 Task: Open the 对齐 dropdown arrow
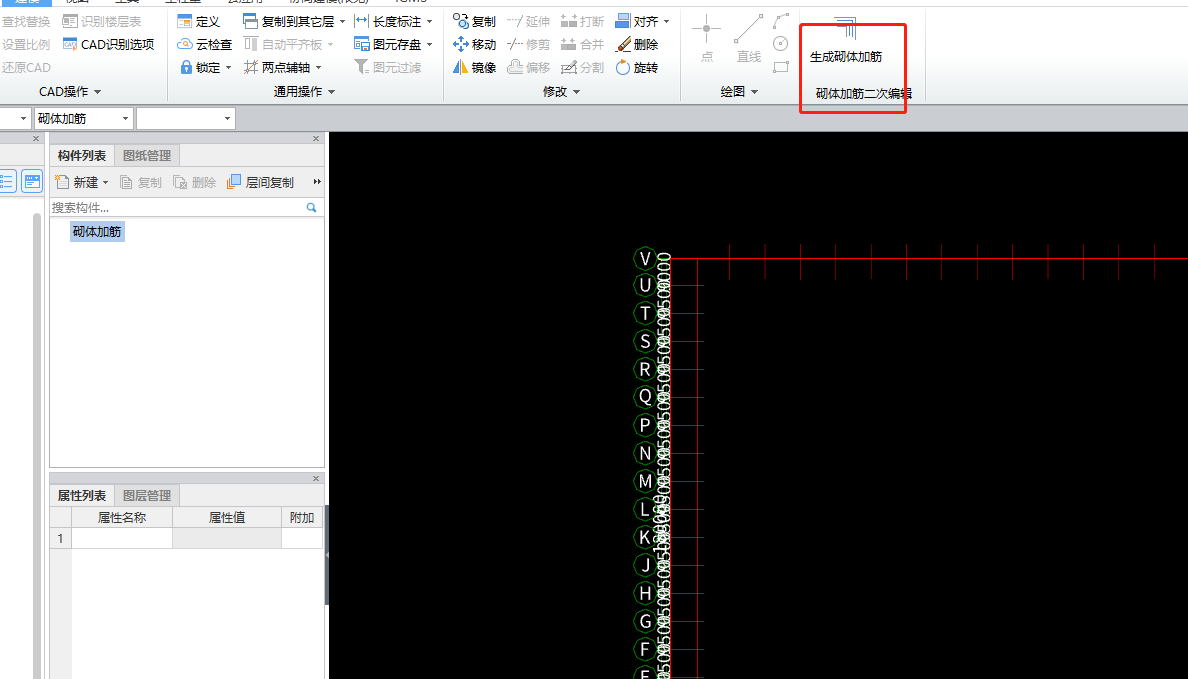click(667, 21)
